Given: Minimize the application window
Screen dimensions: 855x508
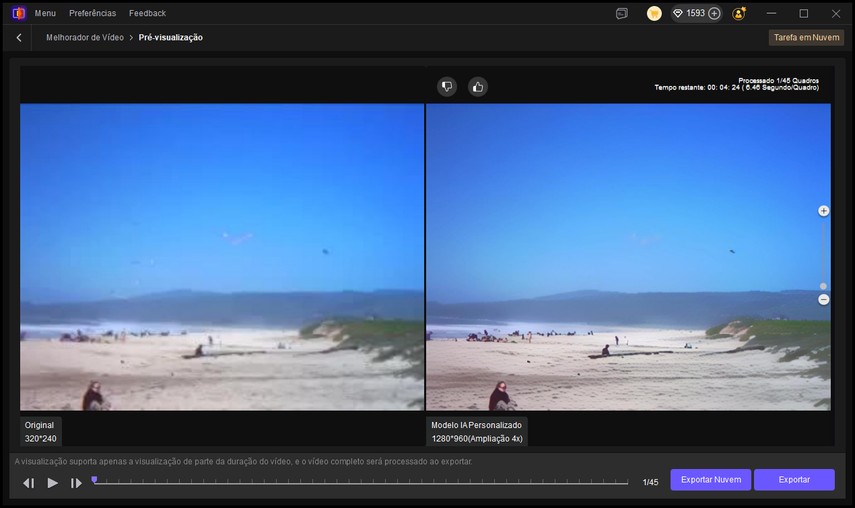Looking at the screenshot, I should 771,13.
